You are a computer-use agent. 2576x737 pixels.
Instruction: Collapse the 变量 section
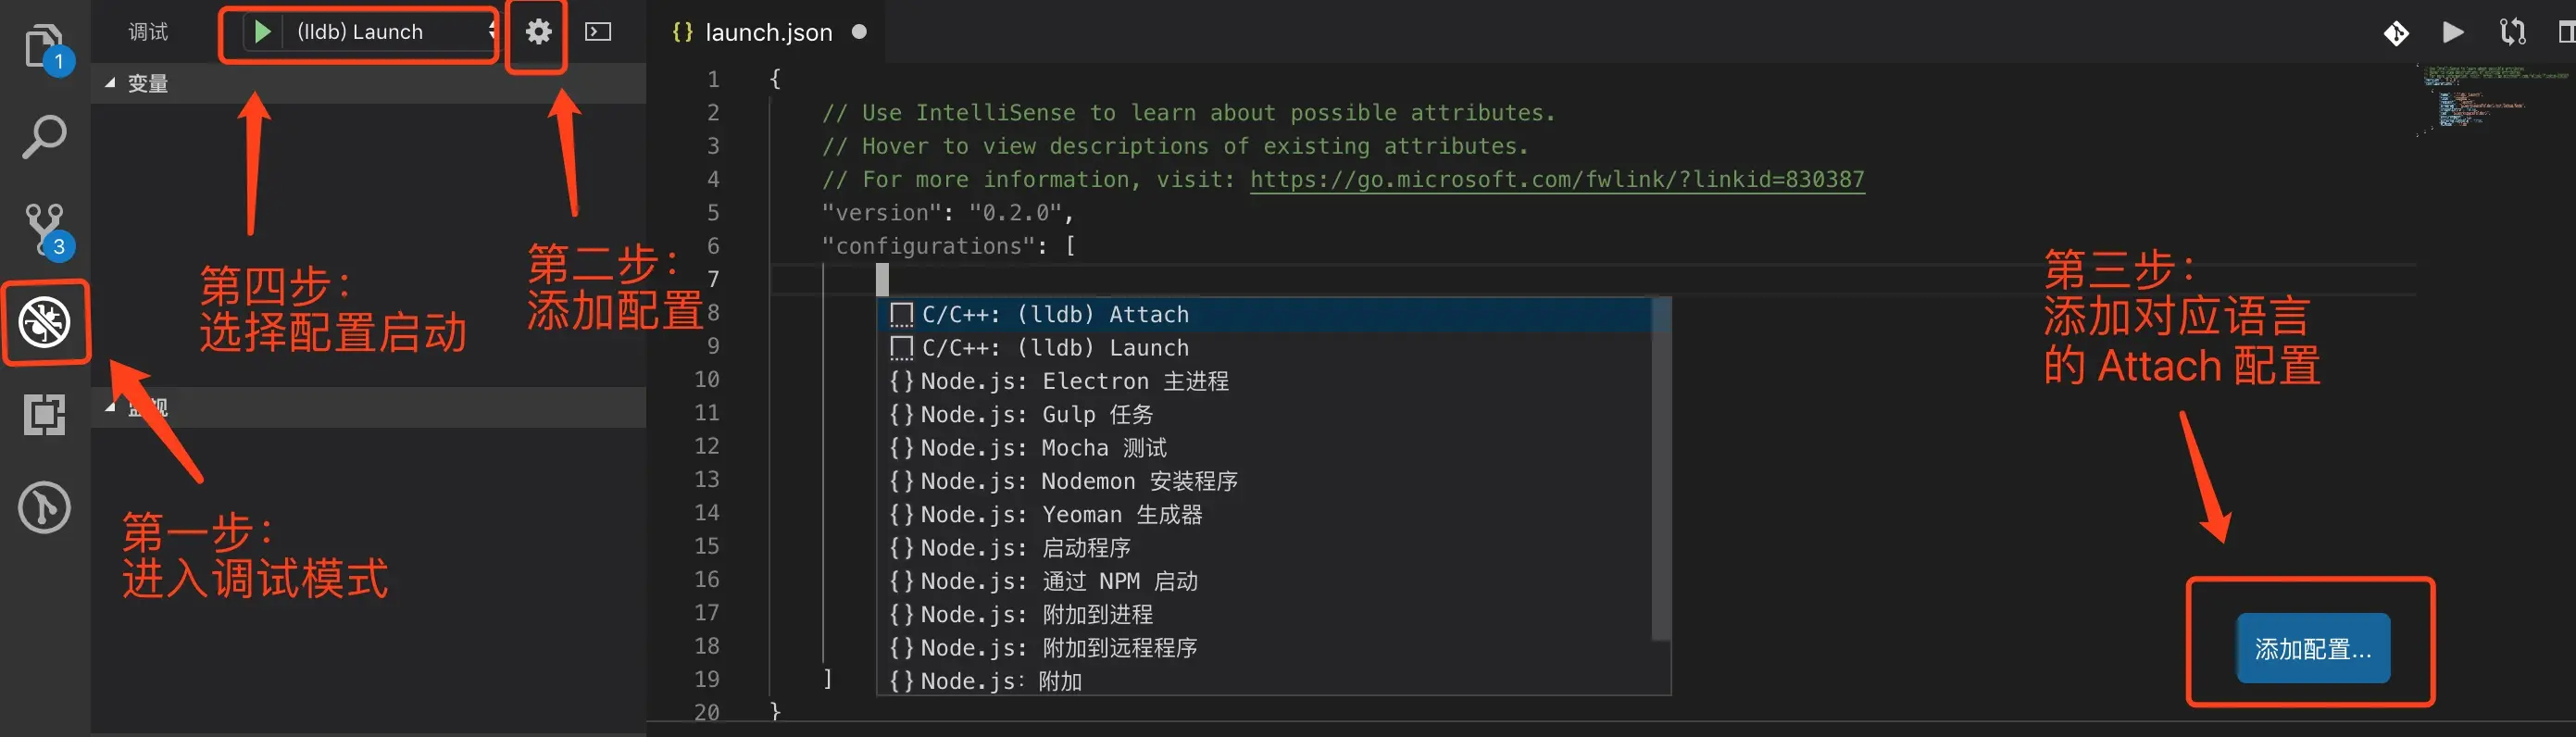(368, 83)
